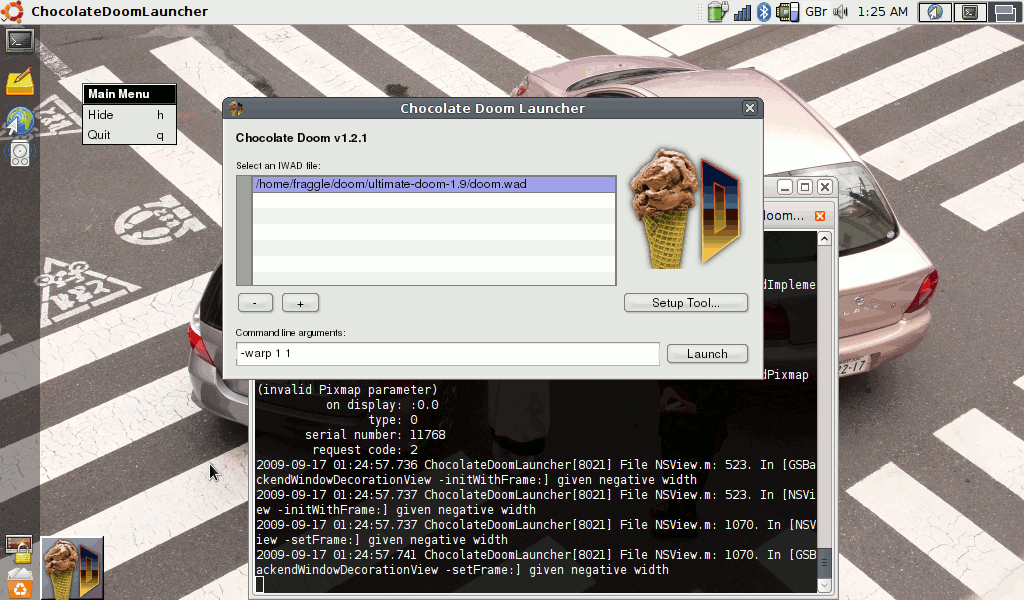
Task: Open the orange recycle bin icon
Action: click(20, 583)
